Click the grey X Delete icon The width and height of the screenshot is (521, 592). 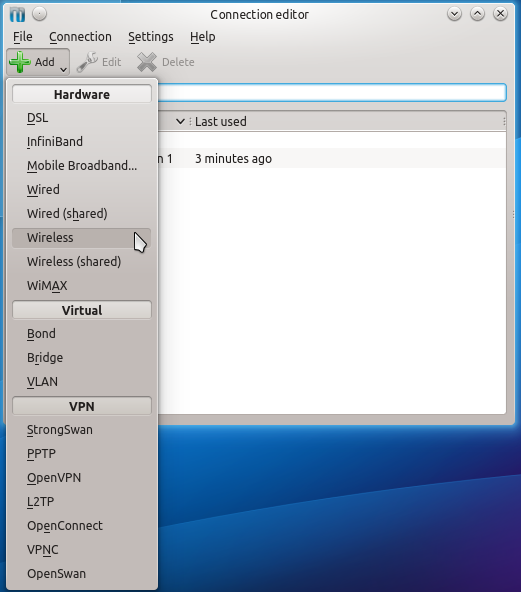[147, 62]
